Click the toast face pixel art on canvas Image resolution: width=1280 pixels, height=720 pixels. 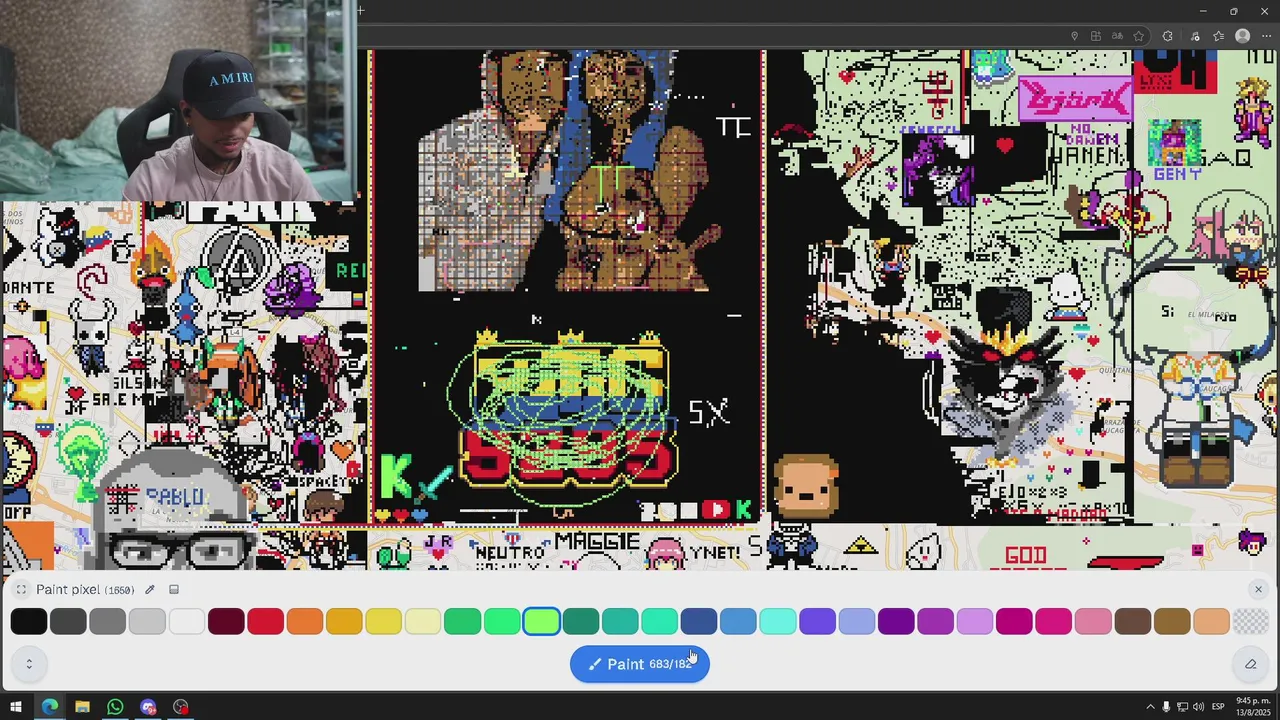click(x=806, y=485)
